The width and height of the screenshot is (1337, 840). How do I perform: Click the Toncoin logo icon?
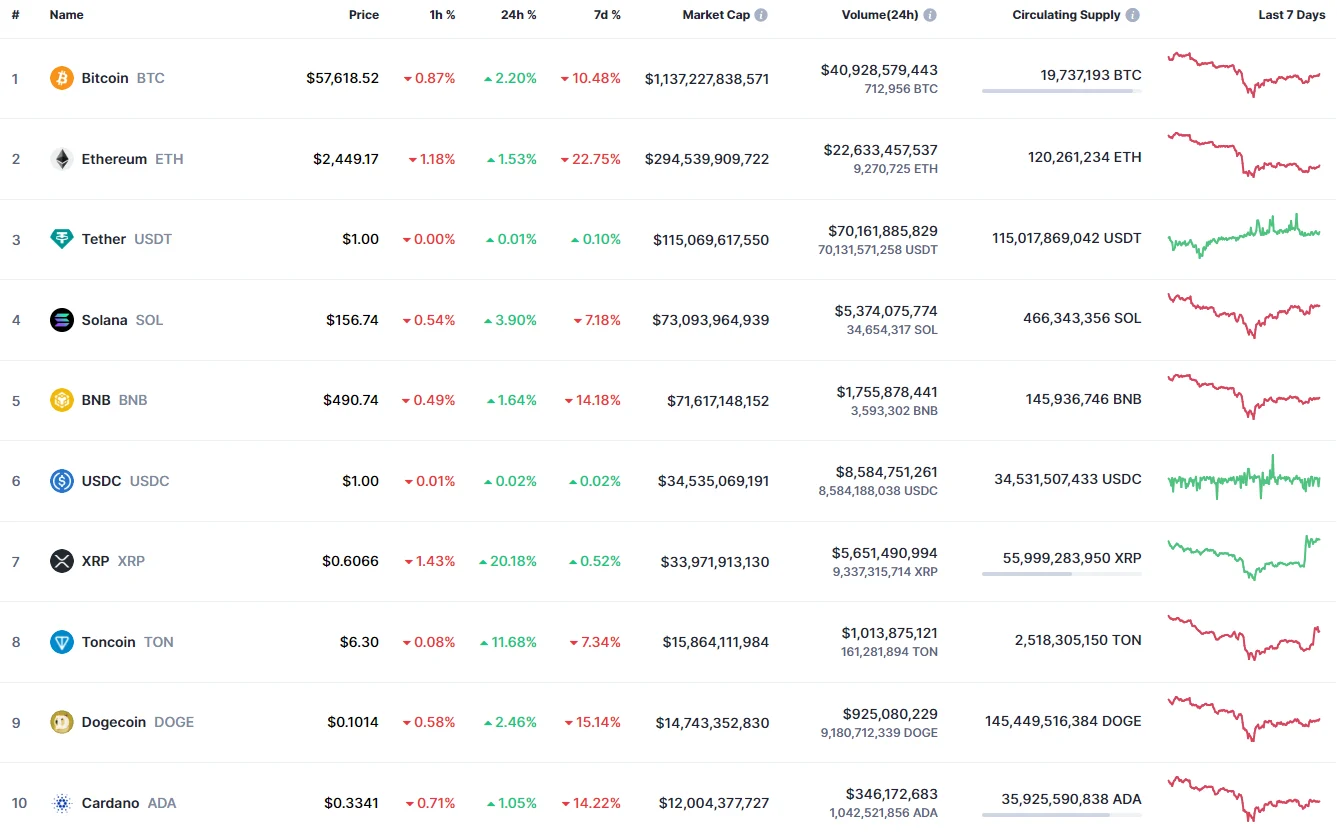(x=62, y=642)
